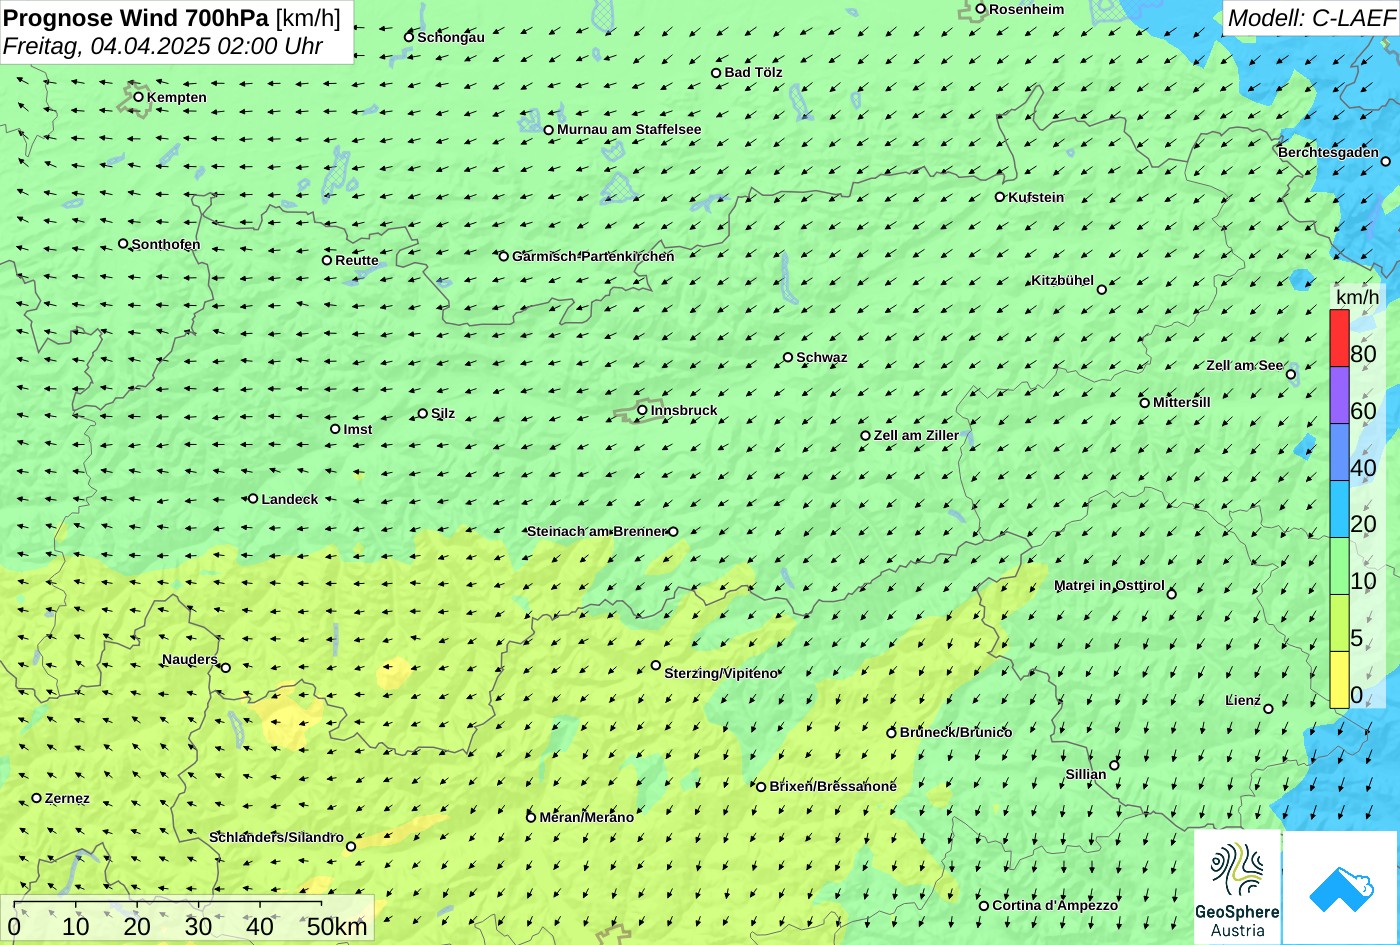Click the yellow 0 km/h legend color

[x=1339, y=680]
